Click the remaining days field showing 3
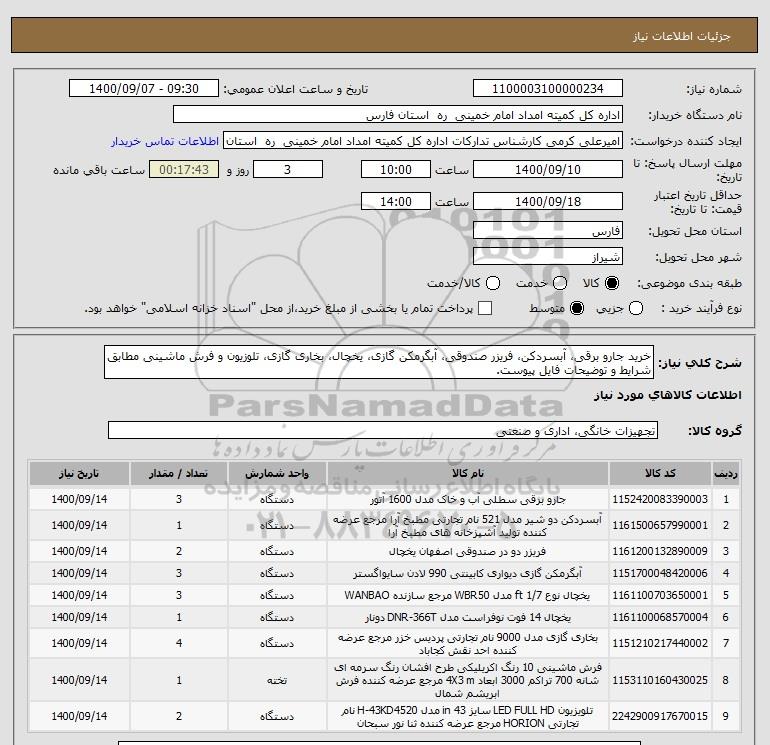The width and height of the screenshot is (770, 745). [x=288, y=169]
